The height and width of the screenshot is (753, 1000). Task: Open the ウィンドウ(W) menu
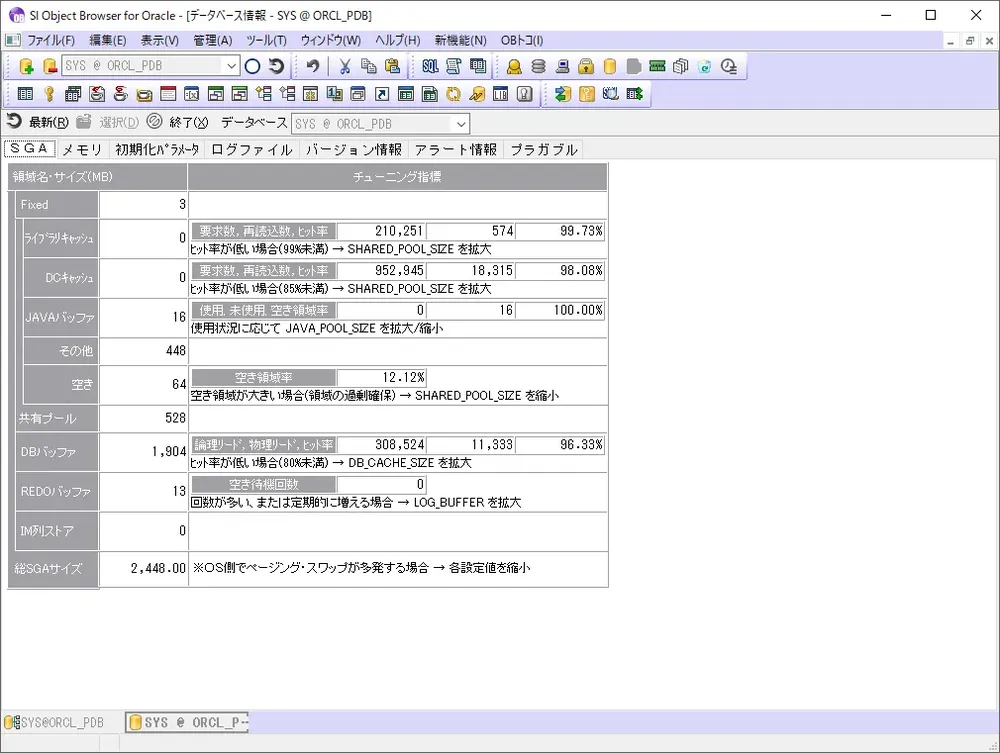330,41
